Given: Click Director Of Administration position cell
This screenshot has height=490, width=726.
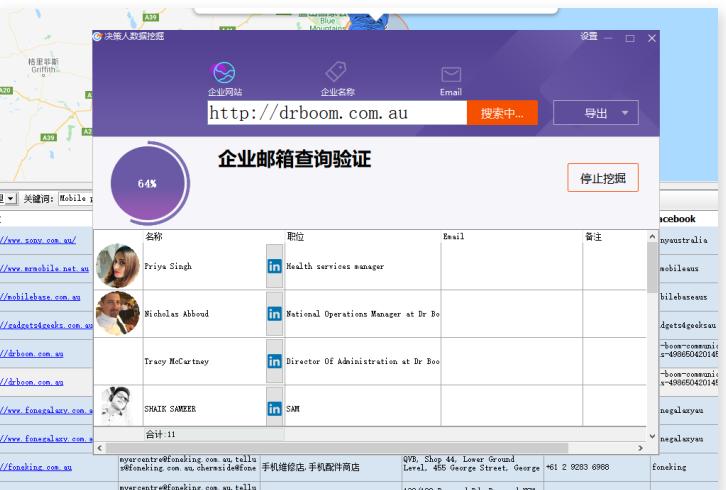Looking at the screenshot, I should click(363, 361).
